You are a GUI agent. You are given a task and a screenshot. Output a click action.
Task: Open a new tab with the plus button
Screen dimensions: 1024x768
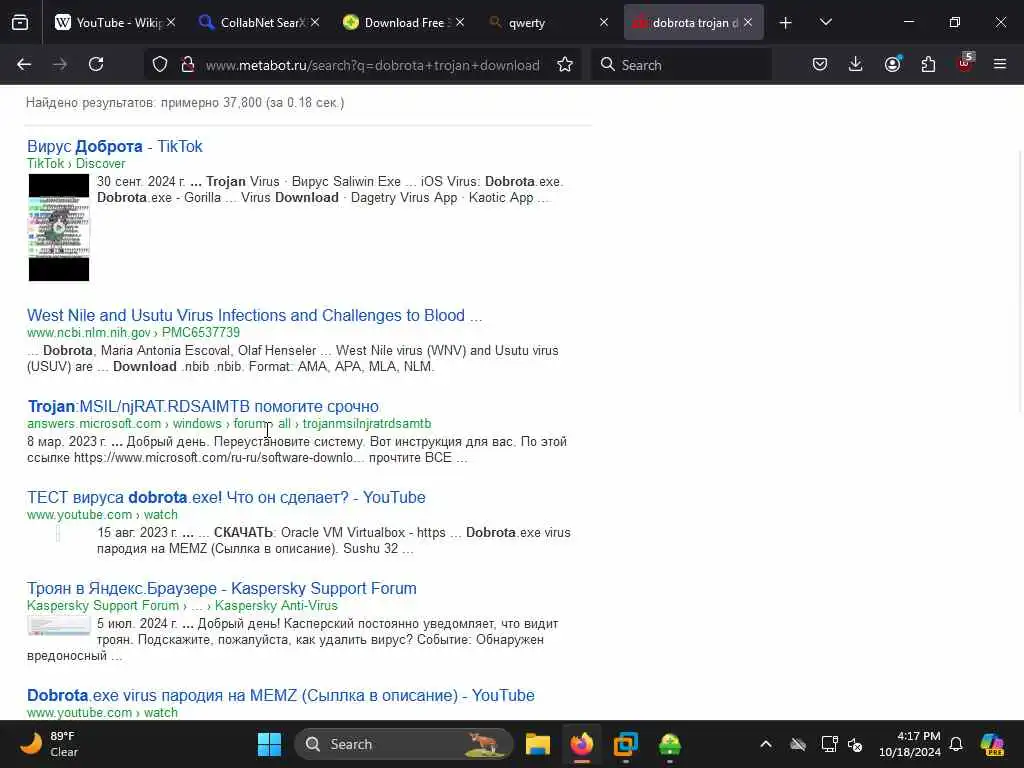(x=786, y=23)
